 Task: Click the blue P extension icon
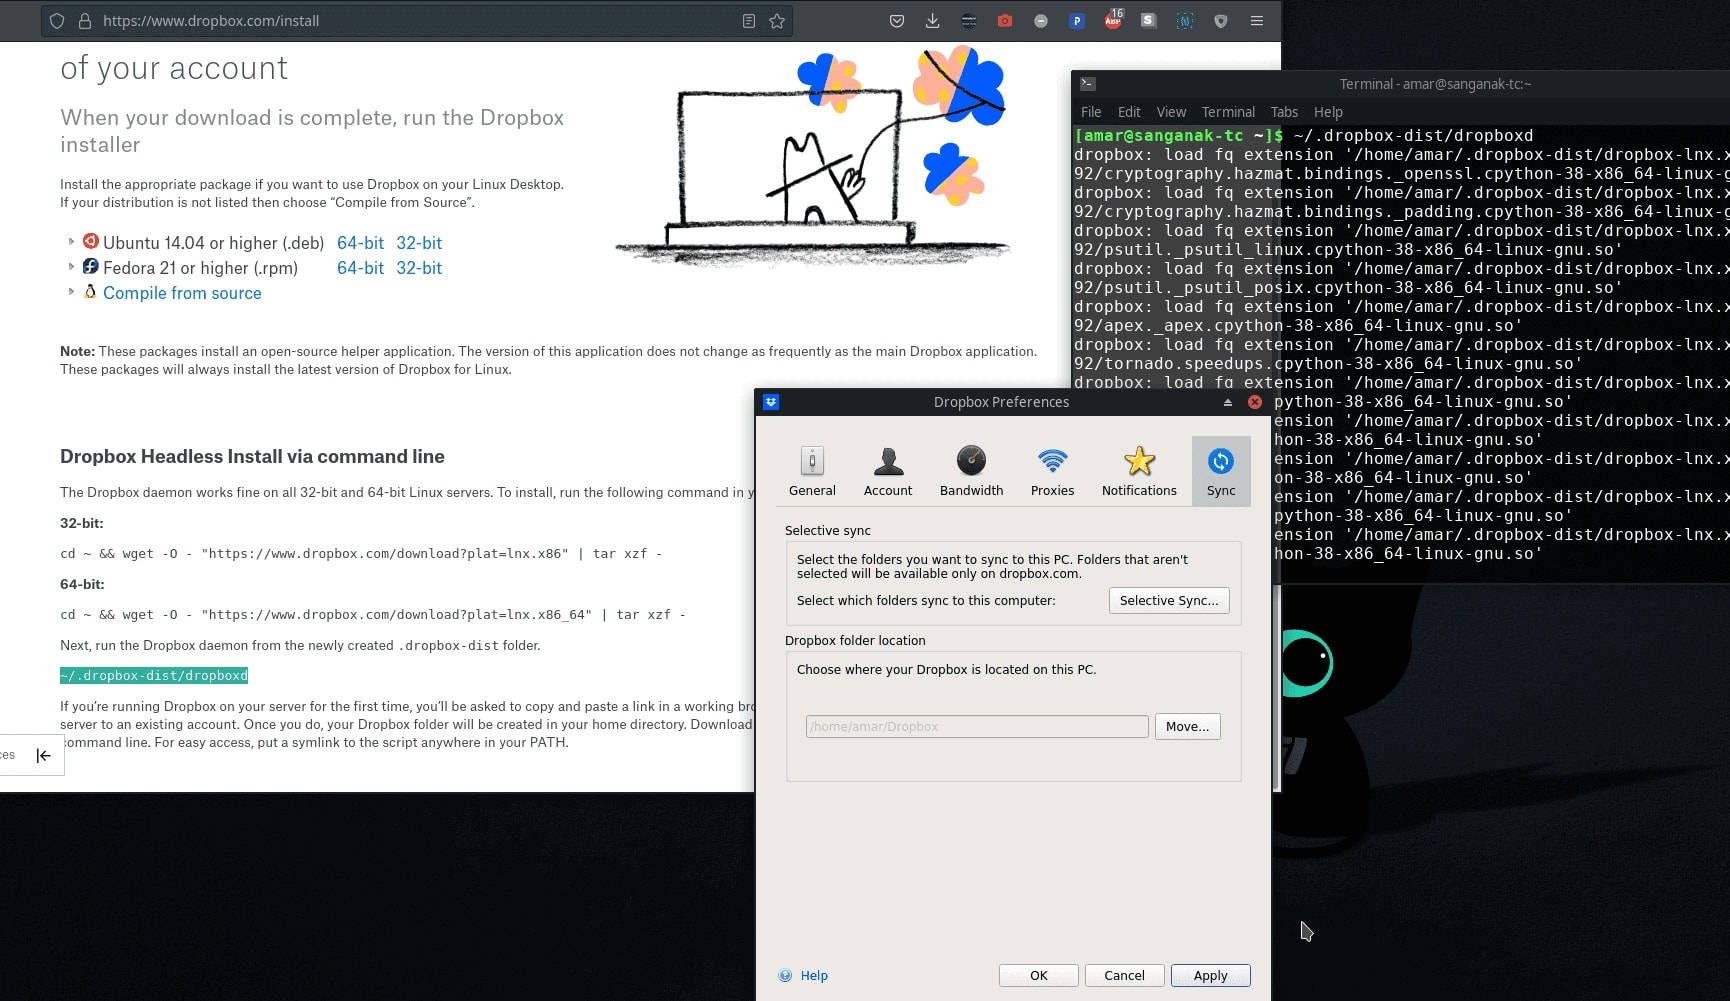pyautogui.click(x=1077, y=21)
